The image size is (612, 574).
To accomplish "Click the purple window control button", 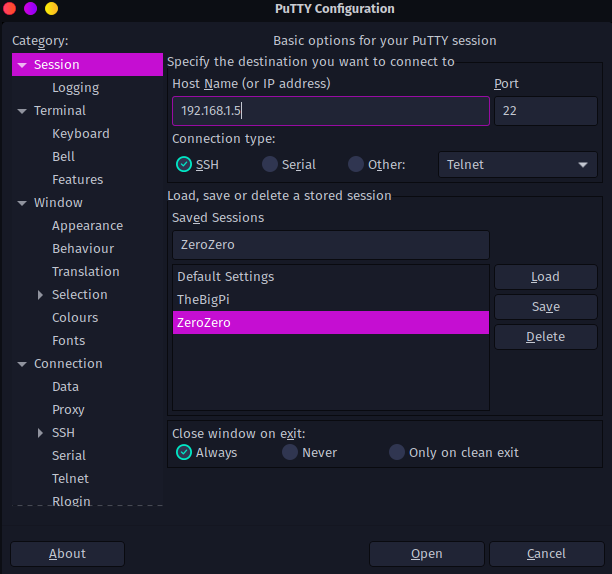I will pos(30,8).
